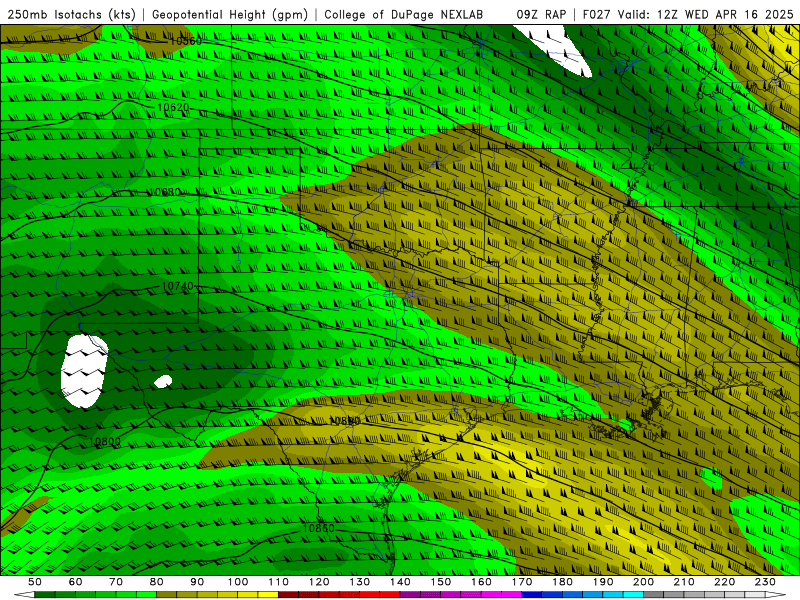The width and height of the screenshot is (800, 600).
Task: Click the 50 value on the color scale
Action: pyautogui.click(x=35, y=582)
